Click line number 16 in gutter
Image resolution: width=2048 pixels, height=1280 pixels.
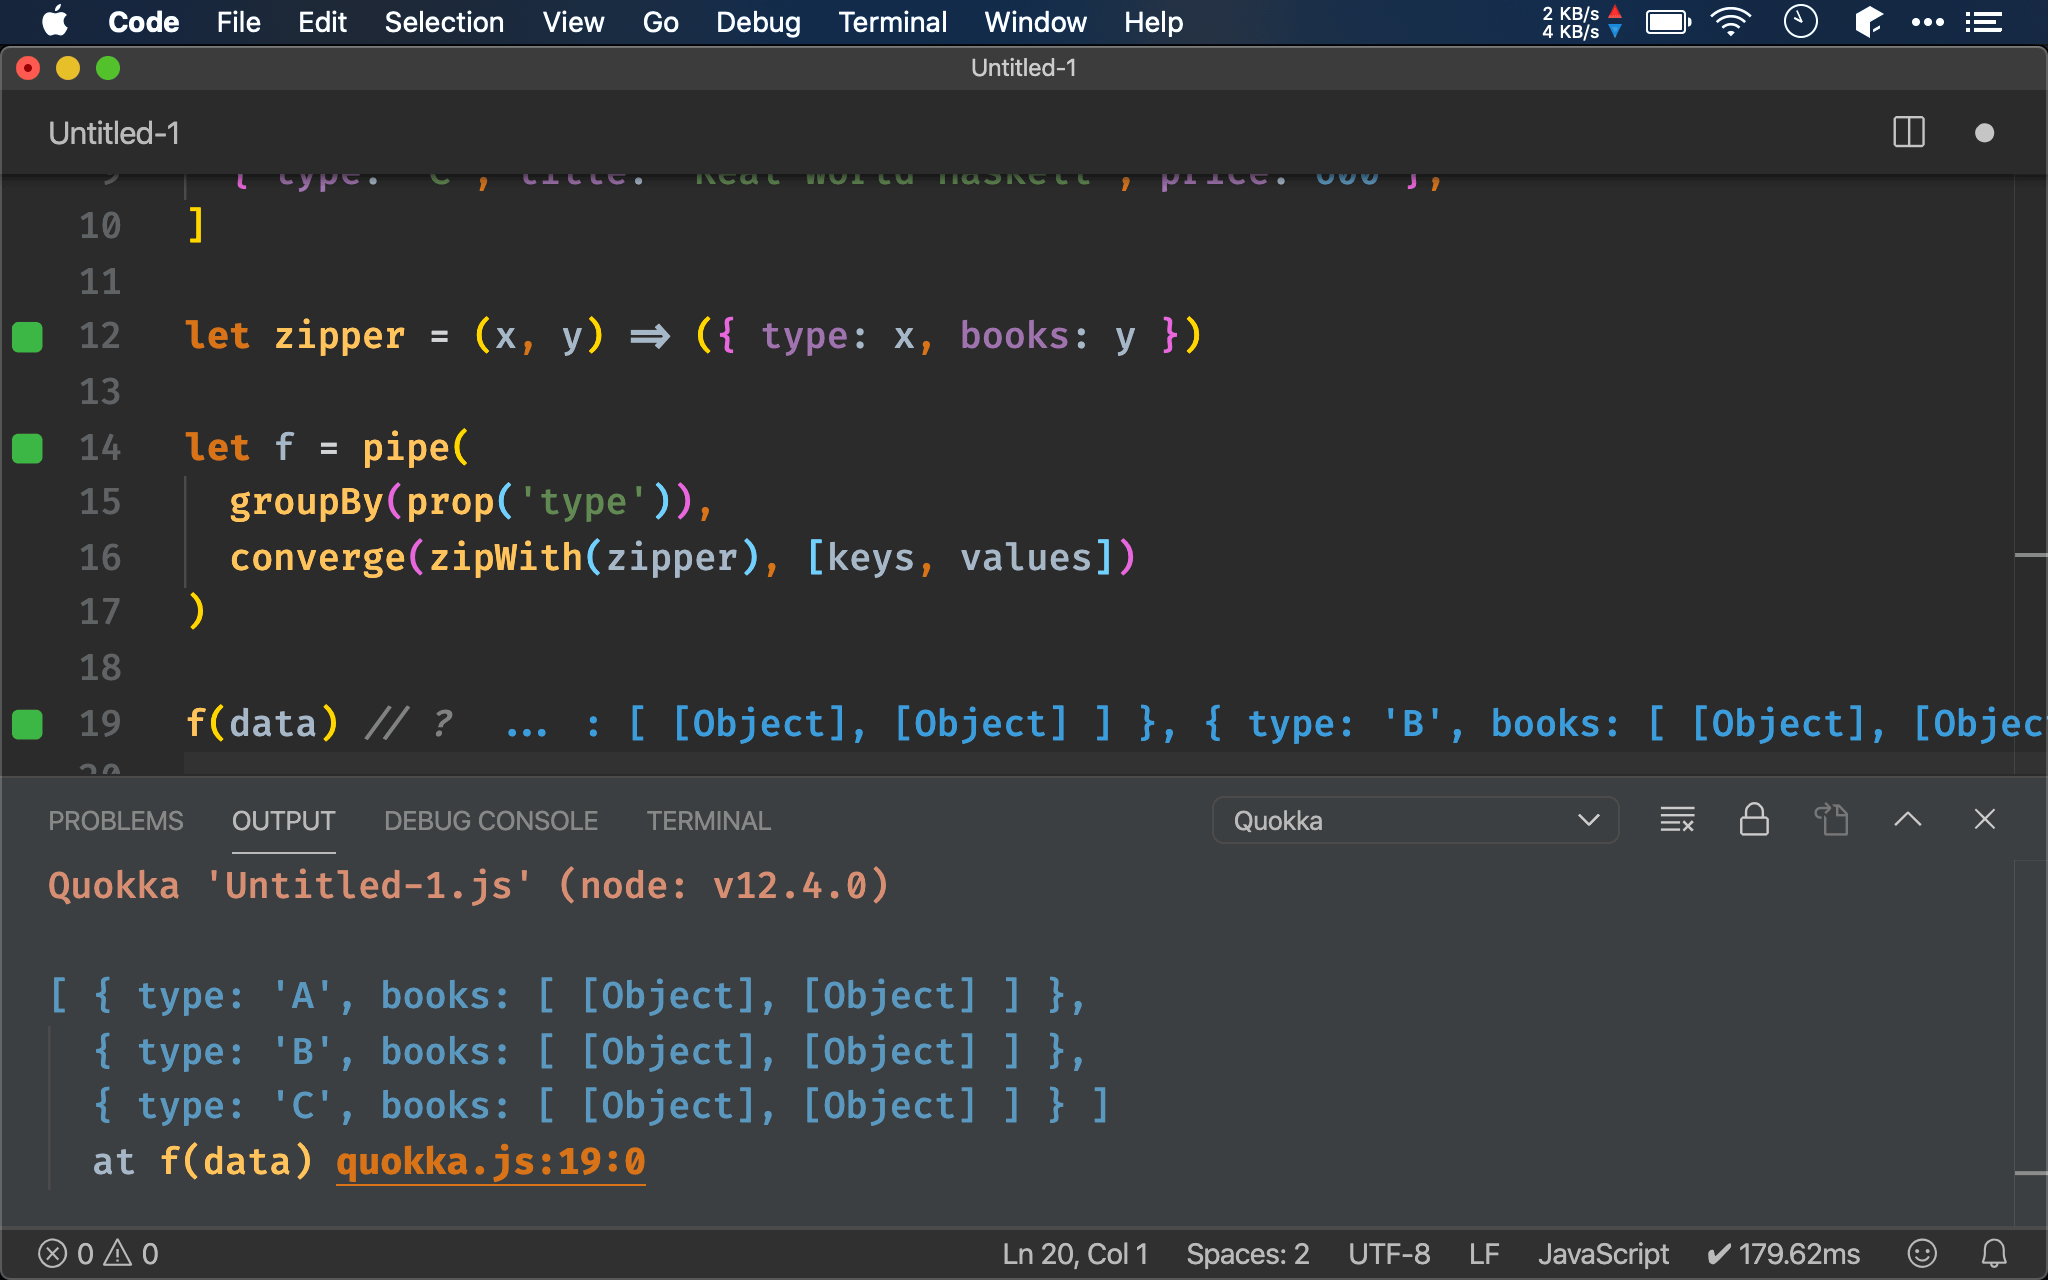[100, 558]
